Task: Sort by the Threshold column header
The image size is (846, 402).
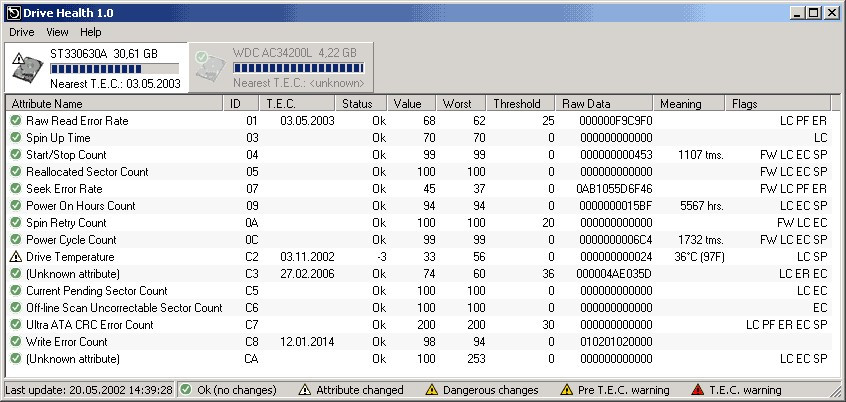Action: pos(521,104)
